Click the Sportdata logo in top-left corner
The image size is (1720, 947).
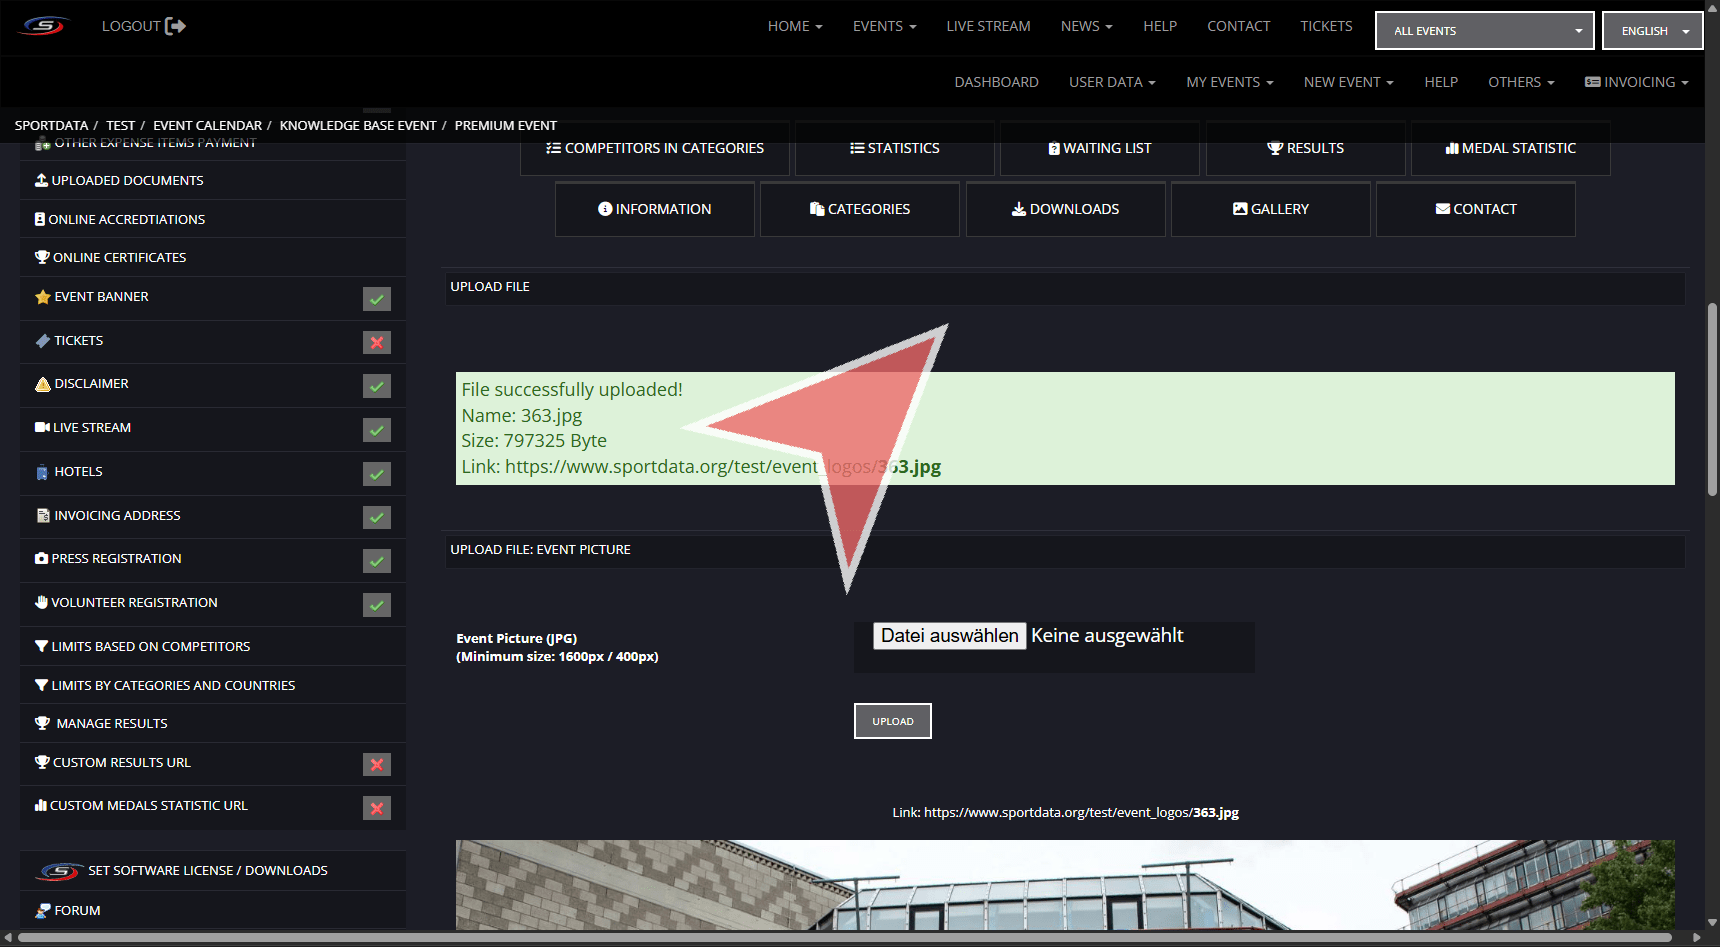click(44, 26)
